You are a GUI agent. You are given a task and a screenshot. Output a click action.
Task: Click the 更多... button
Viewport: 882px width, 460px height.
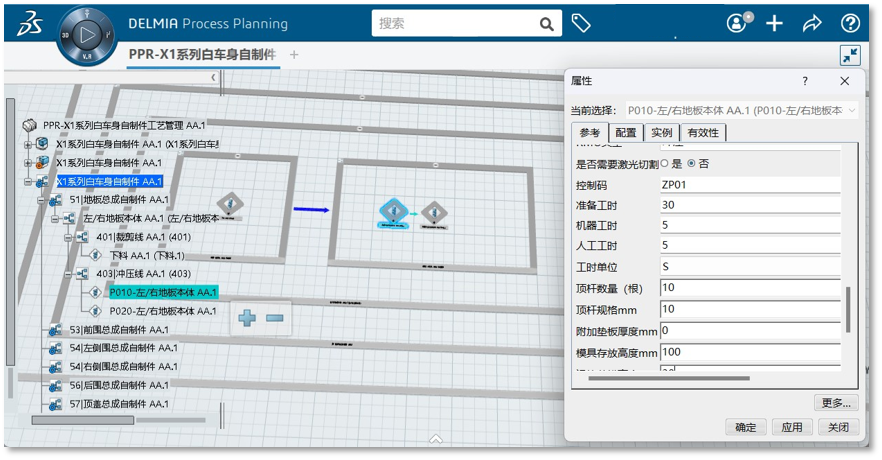click(x=835, y=403)
